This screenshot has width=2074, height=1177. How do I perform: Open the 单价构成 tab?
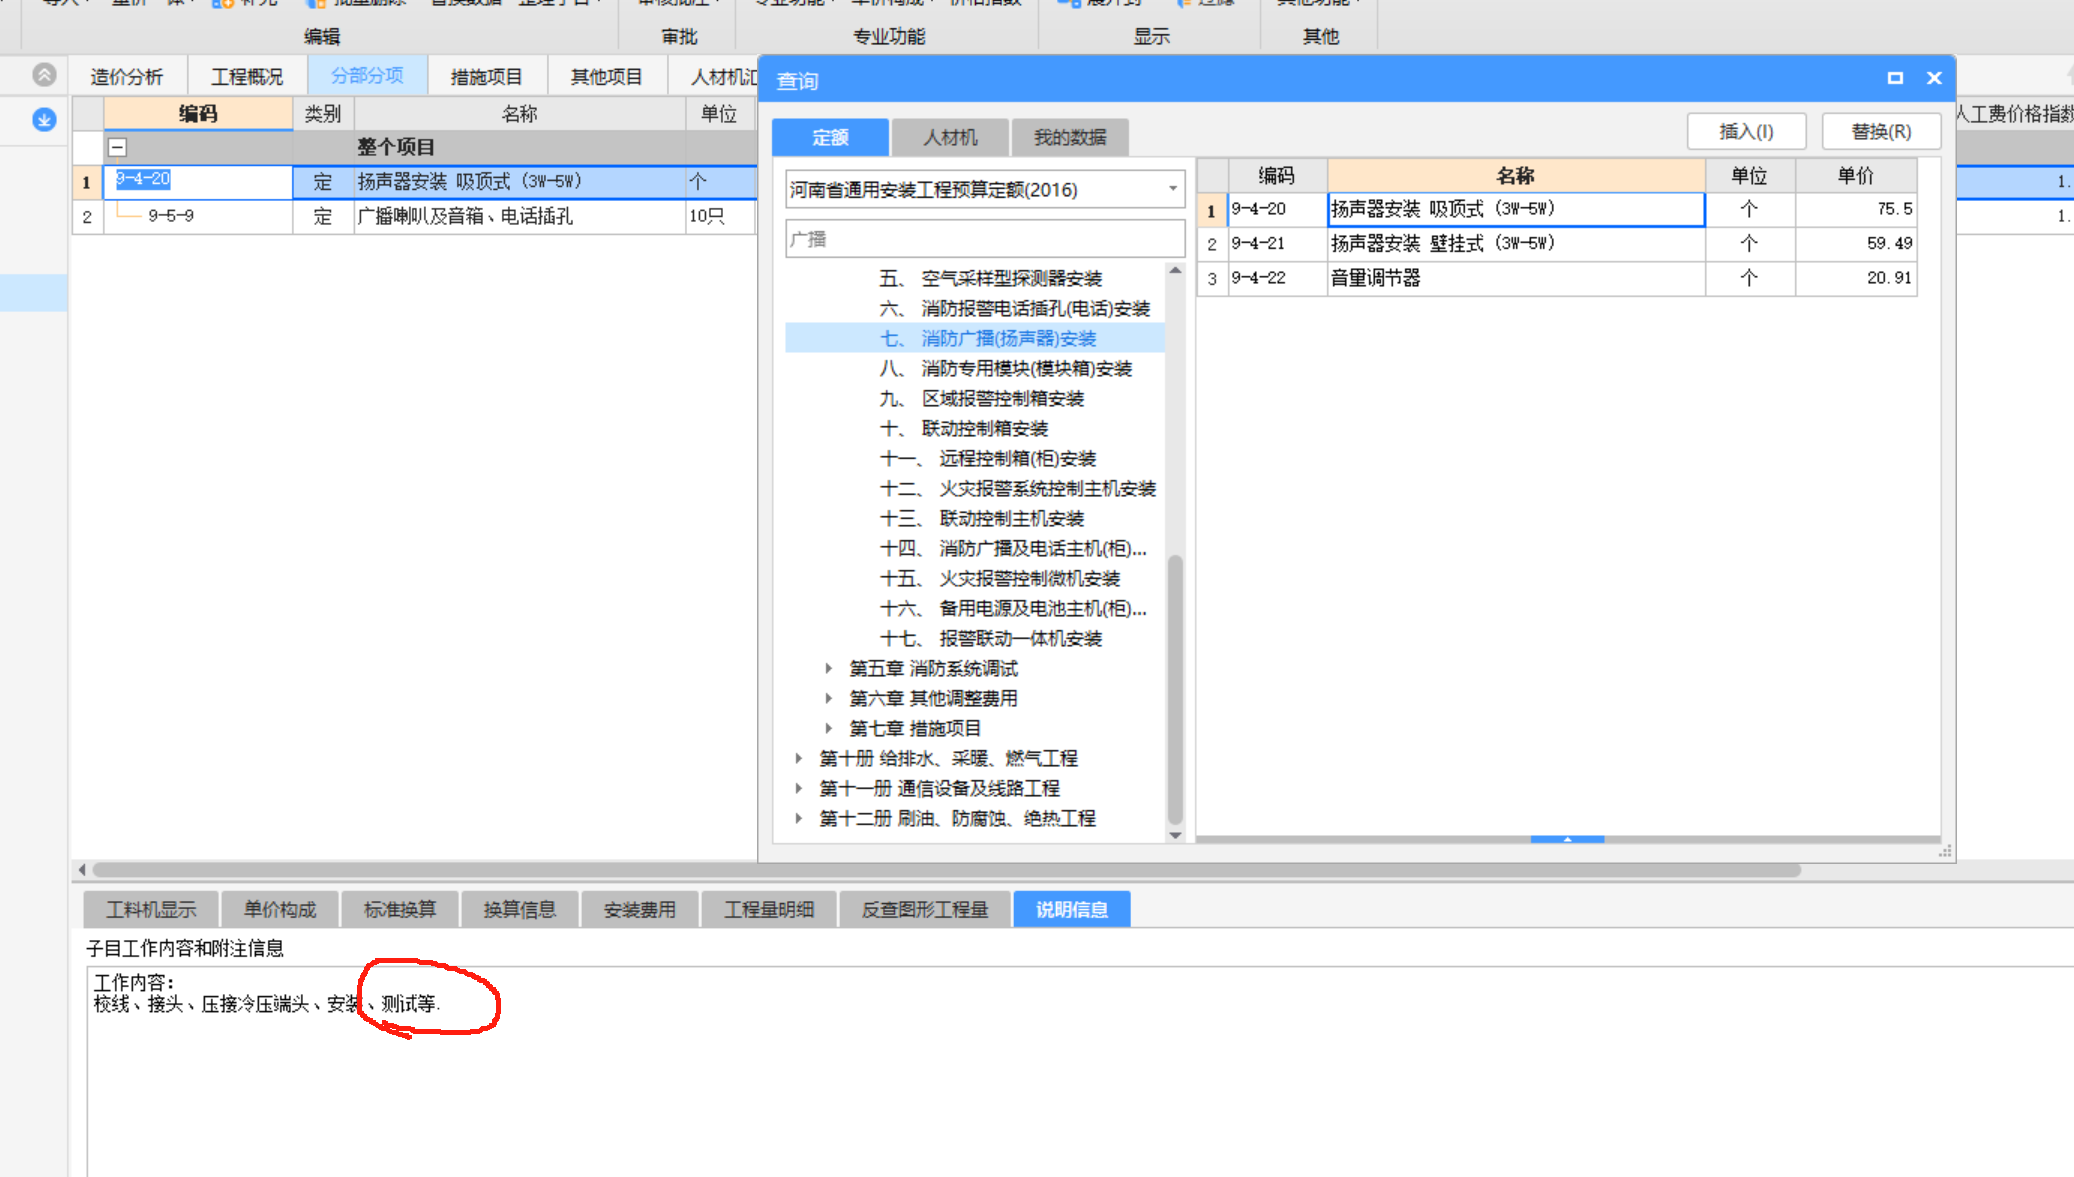pos(279,909)
